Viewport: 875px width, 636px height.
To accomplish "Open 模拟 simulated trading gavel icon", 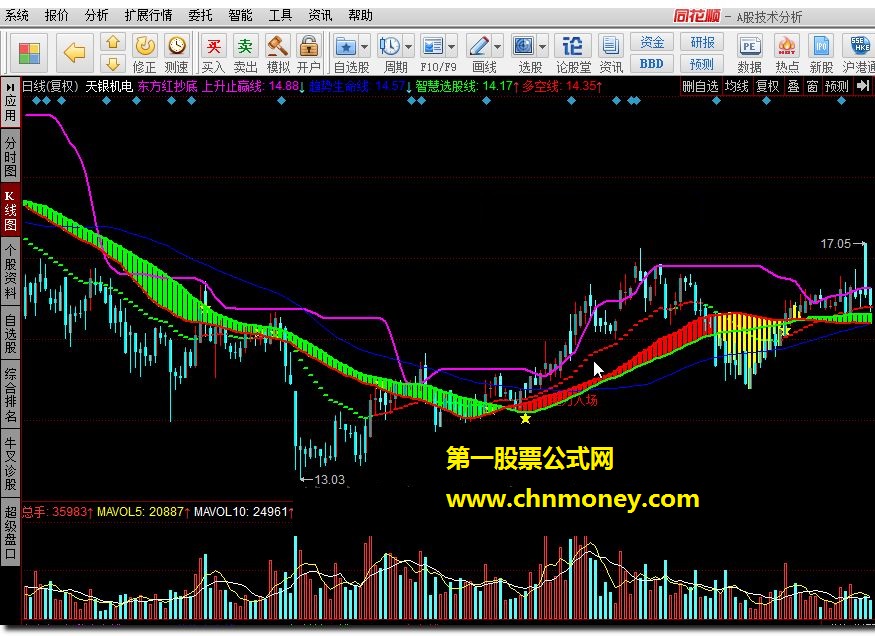I will [277, 46].
